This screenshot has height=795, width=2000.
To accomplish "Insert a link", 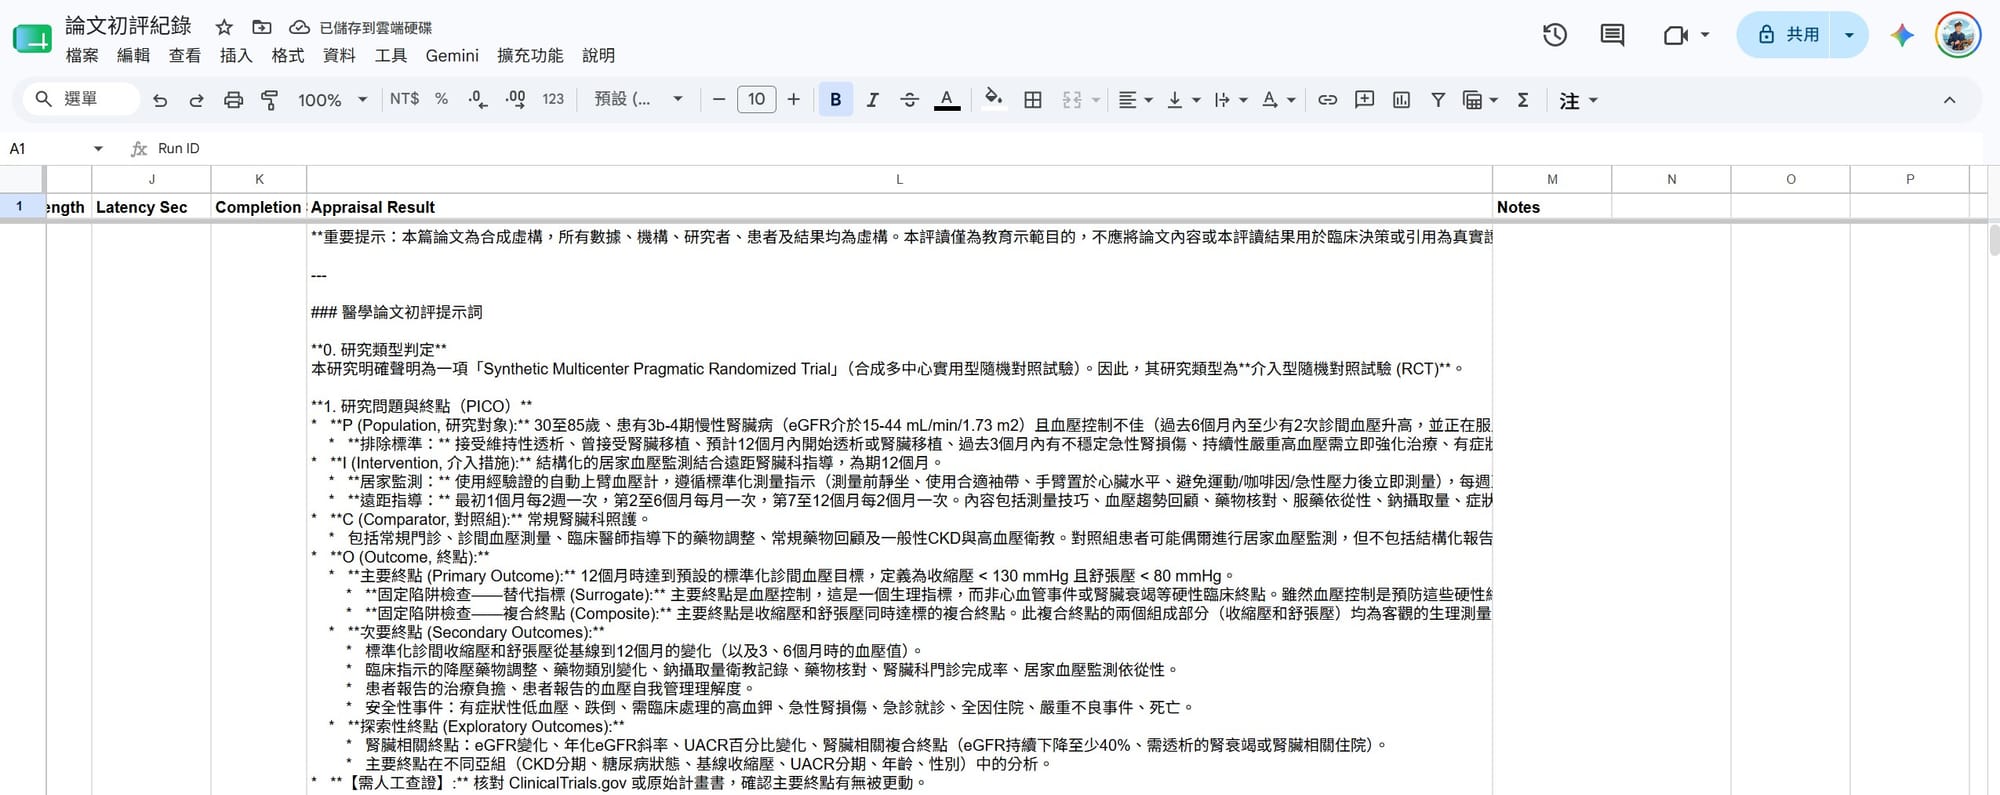I will [x=1327, y=99].
